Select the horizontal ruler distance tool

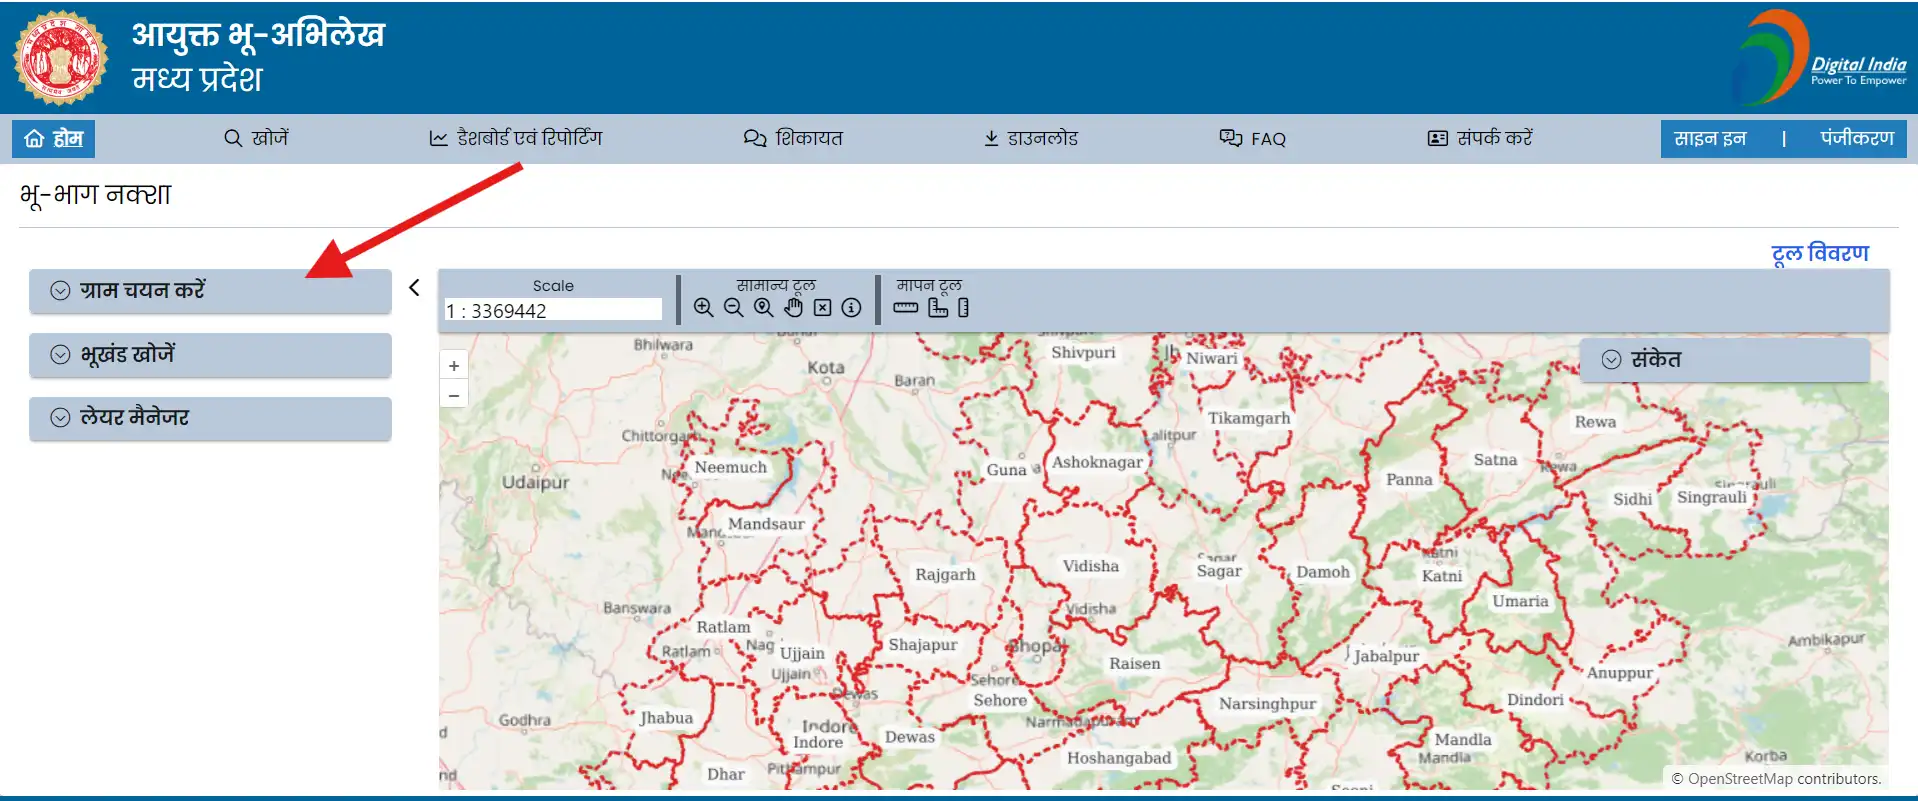tap(906, 308)
